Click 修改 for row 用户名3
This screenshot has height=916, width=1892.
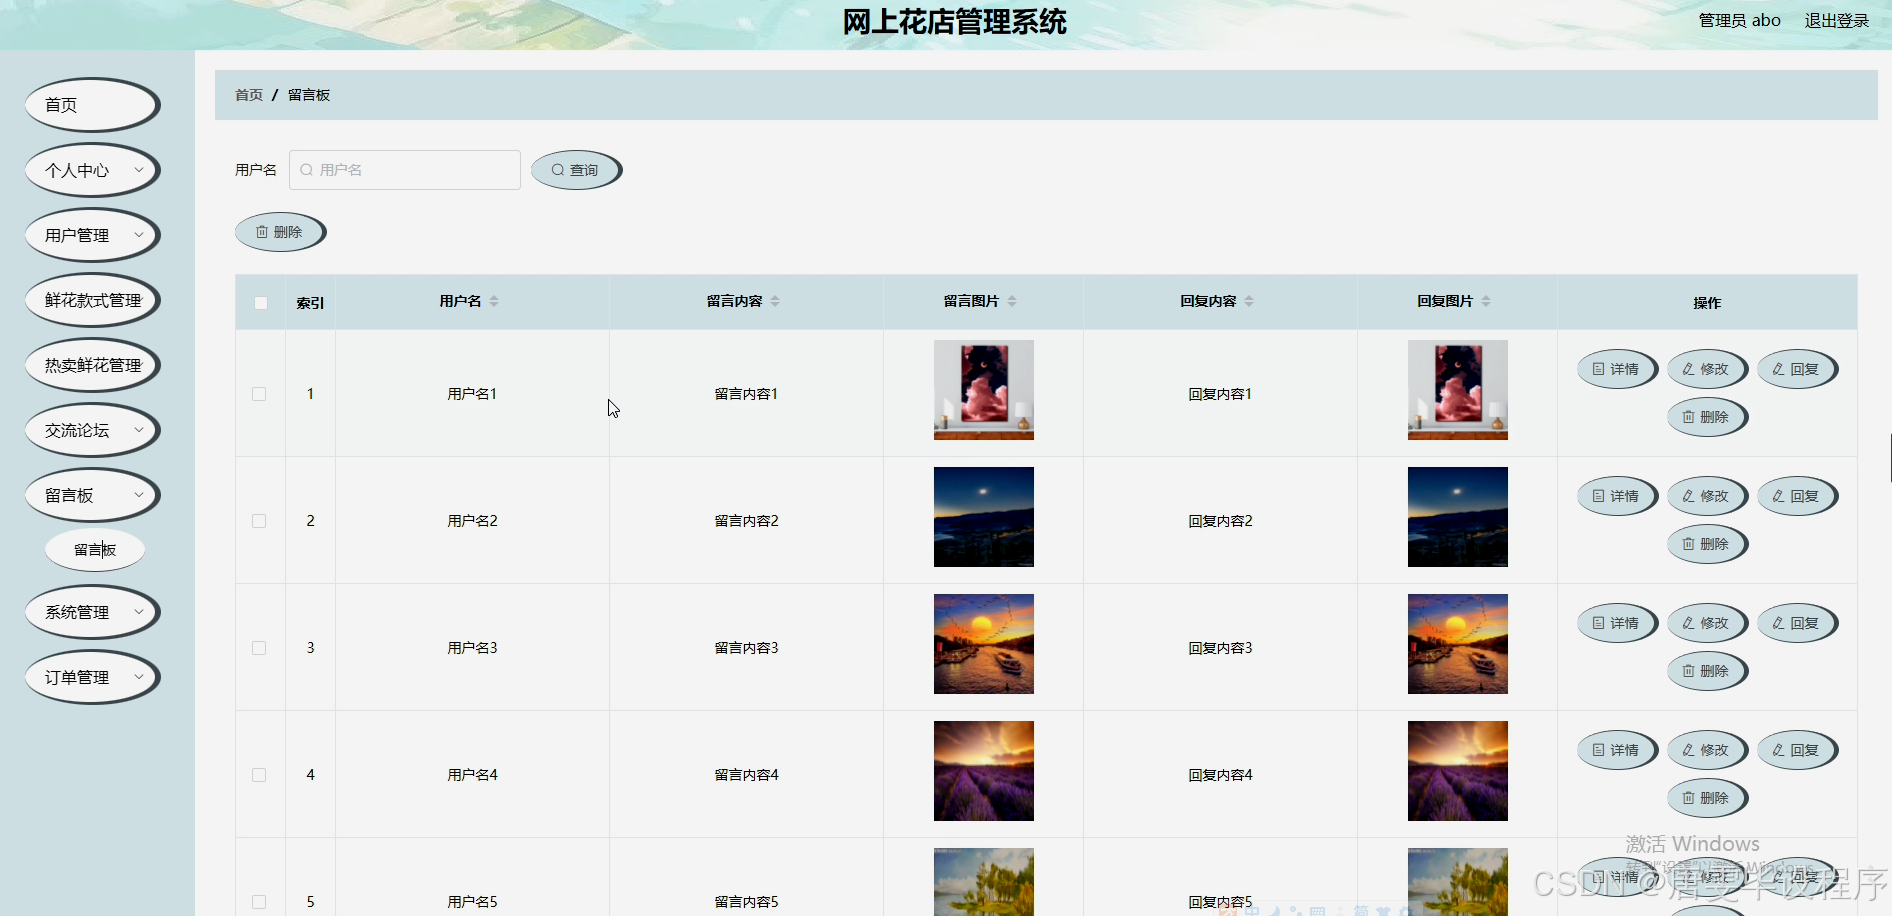[x=1707, y=623]
